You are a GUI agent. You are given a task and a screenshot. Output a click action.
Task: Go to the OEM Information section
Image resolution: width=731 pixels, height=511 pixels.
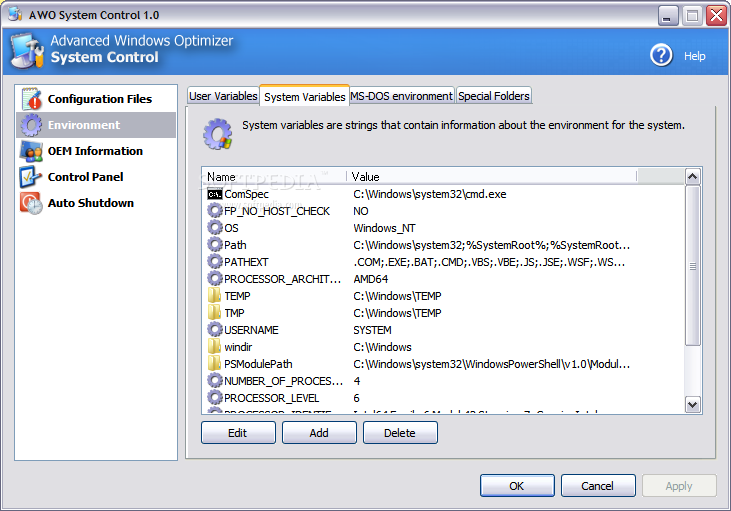tap(96, 151)
